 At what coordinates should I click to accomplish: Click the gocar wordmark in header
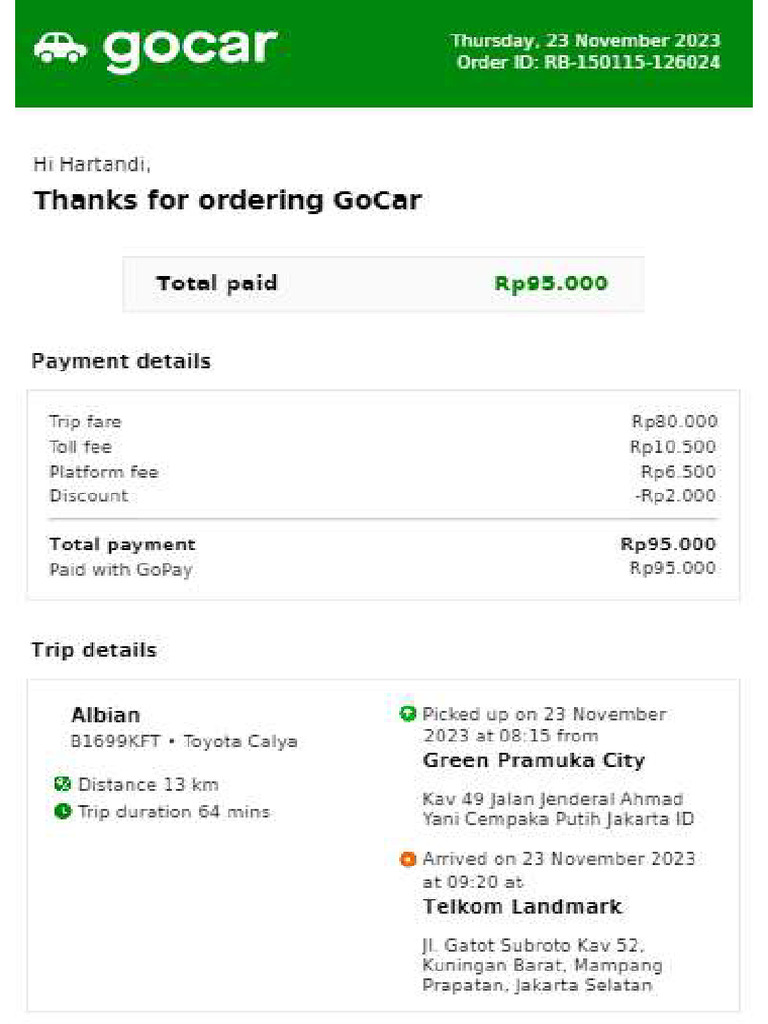(190, 47)
